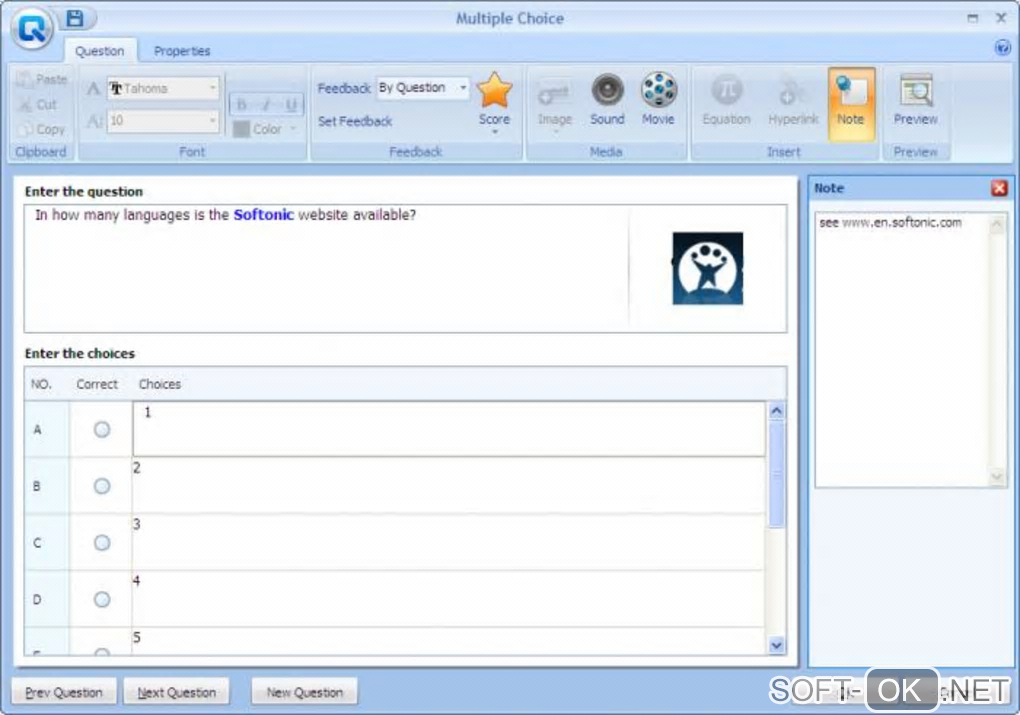The width and height of the screenshot is (1020, 715).
Task: Click the Cut scissors item
Action: [x=39, y=104]
